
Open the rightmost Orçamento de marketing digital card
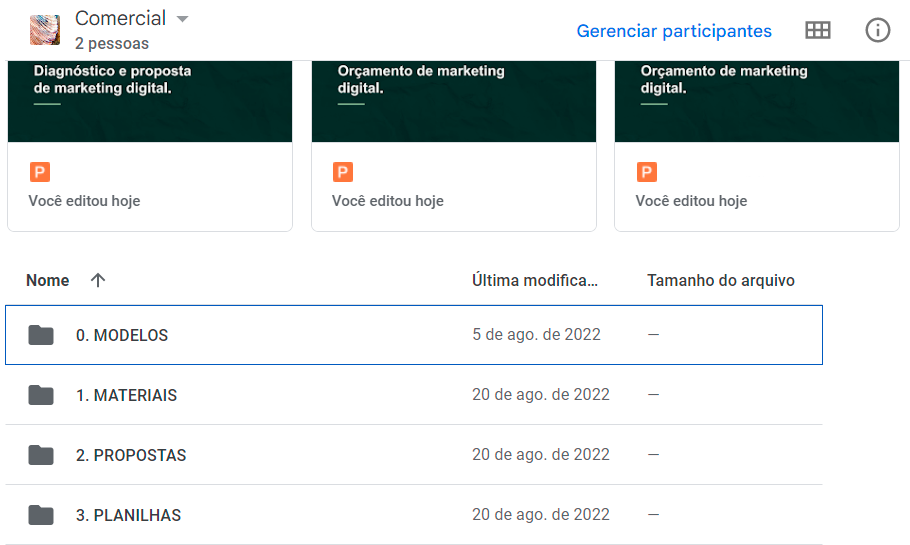[x=757, y=146]
